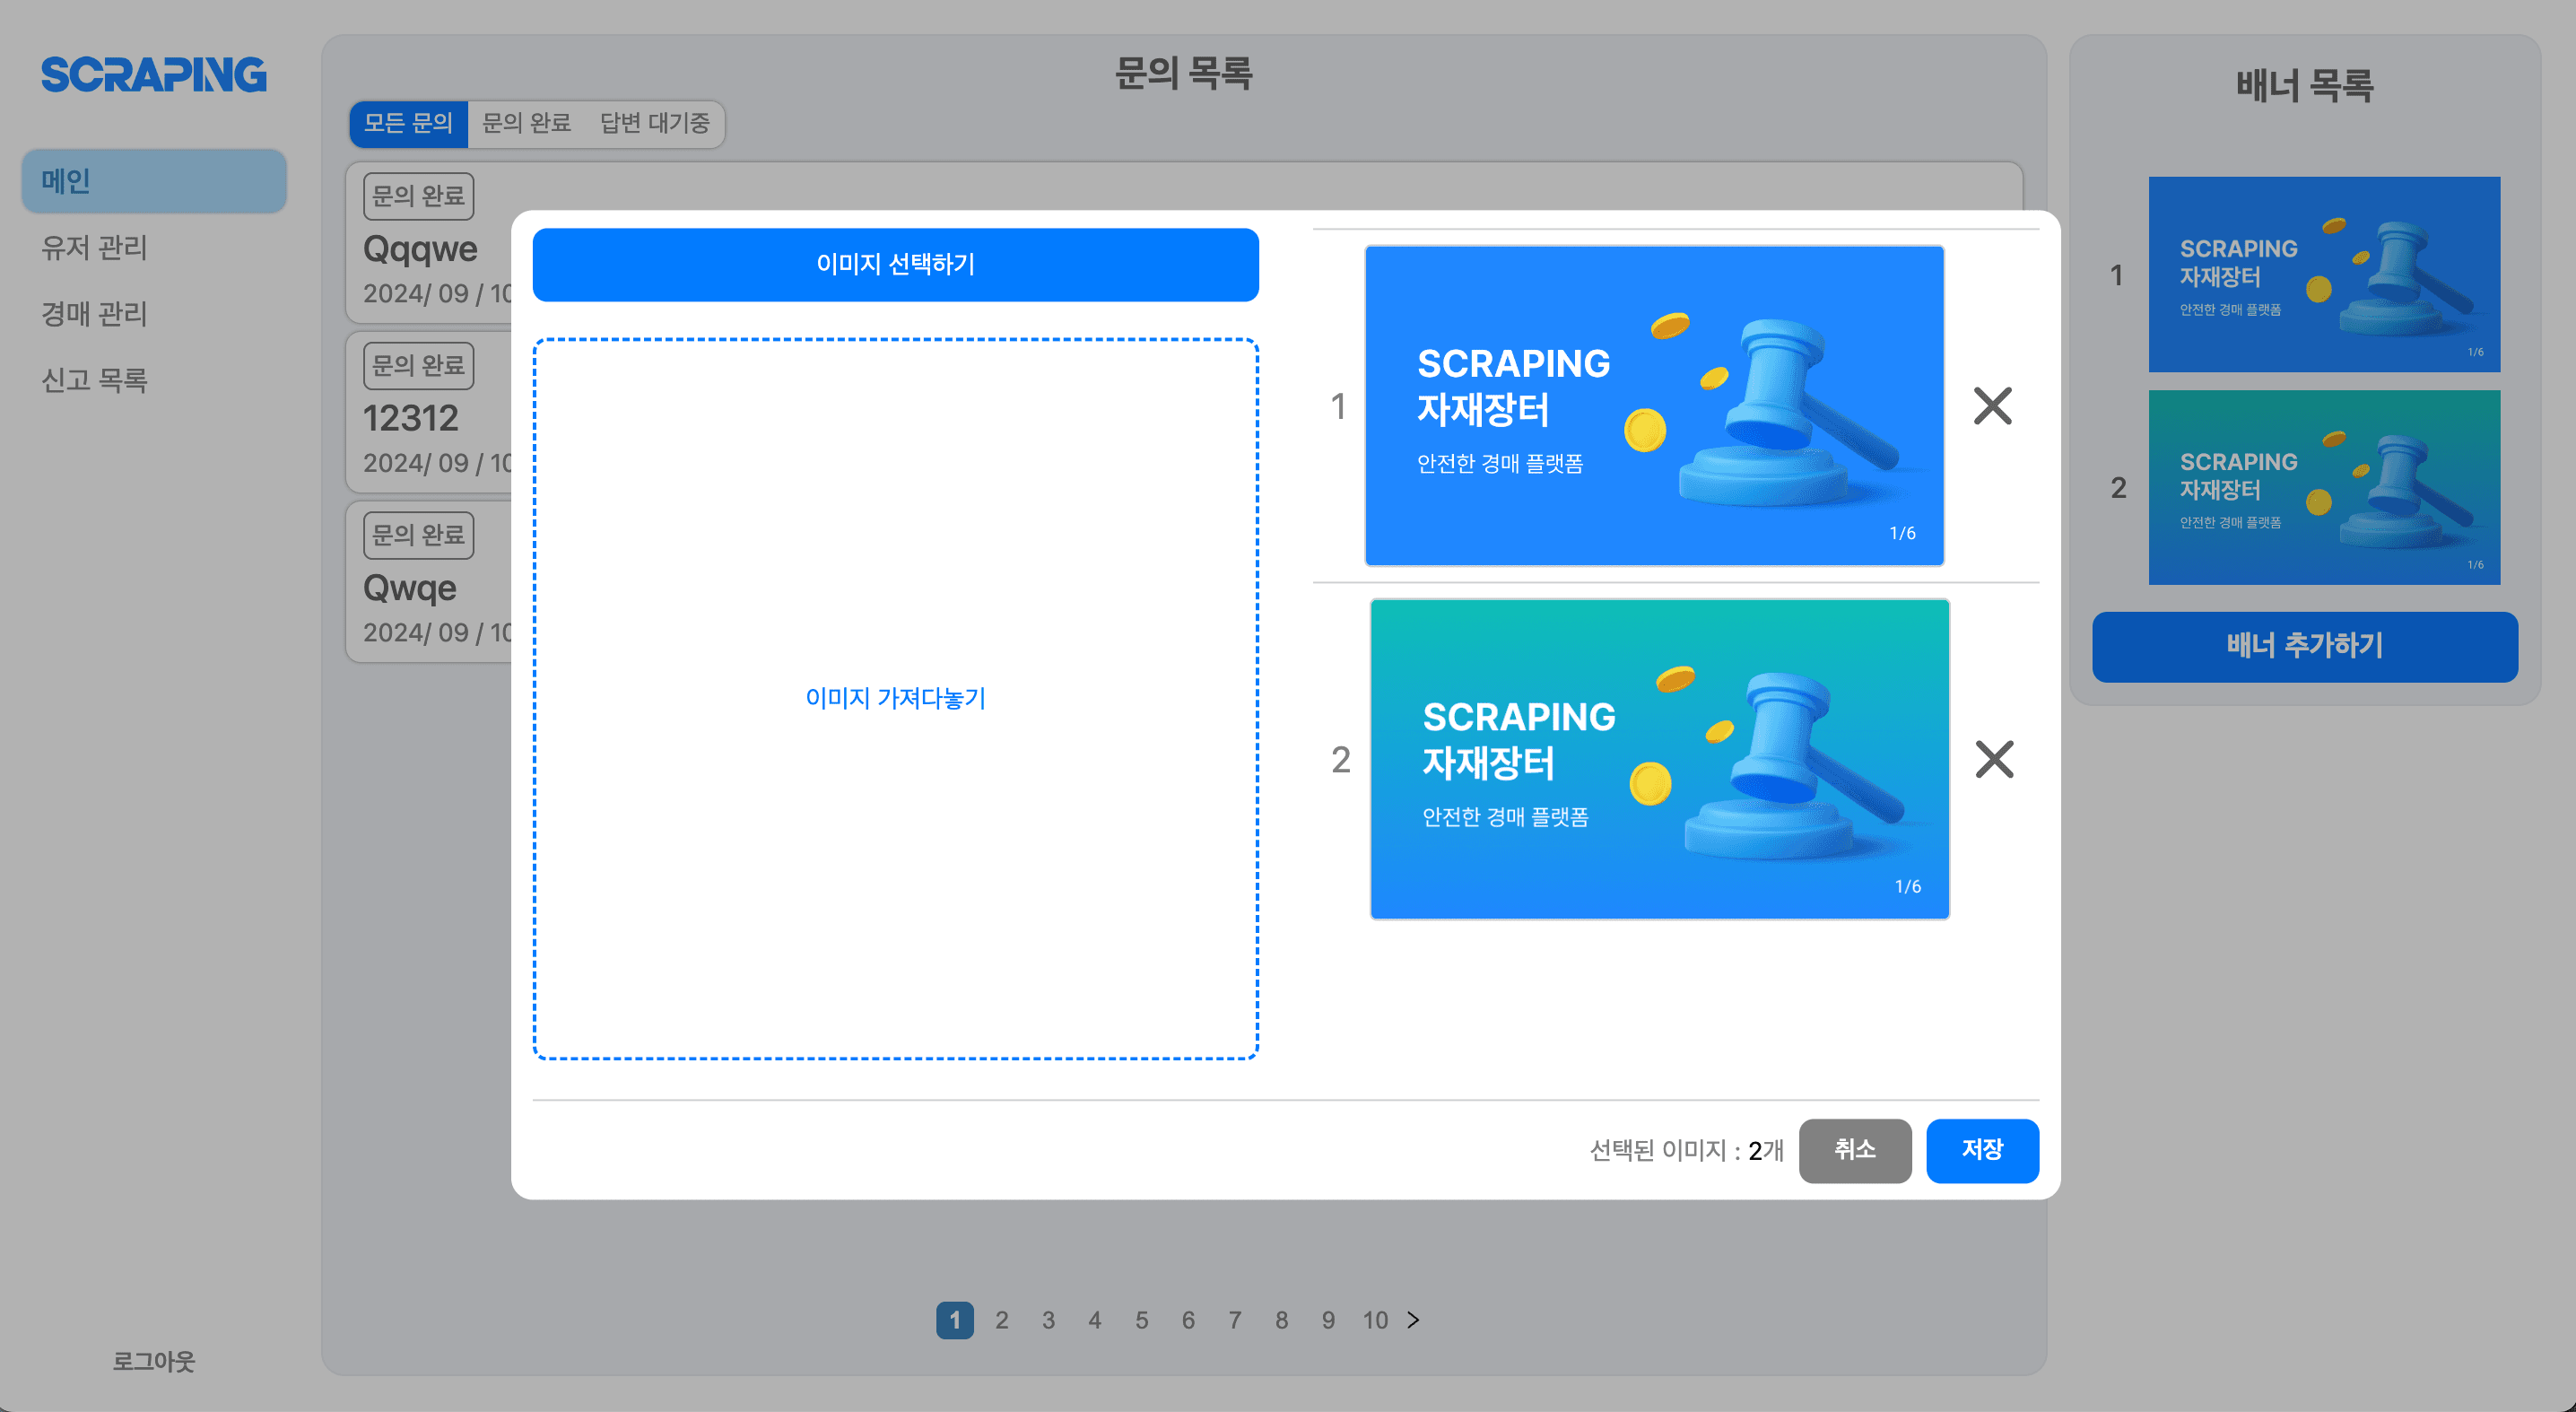Select the first blue banner preview
The height and width of the screenshot is (1412, 2576).
coord(1654,406)
